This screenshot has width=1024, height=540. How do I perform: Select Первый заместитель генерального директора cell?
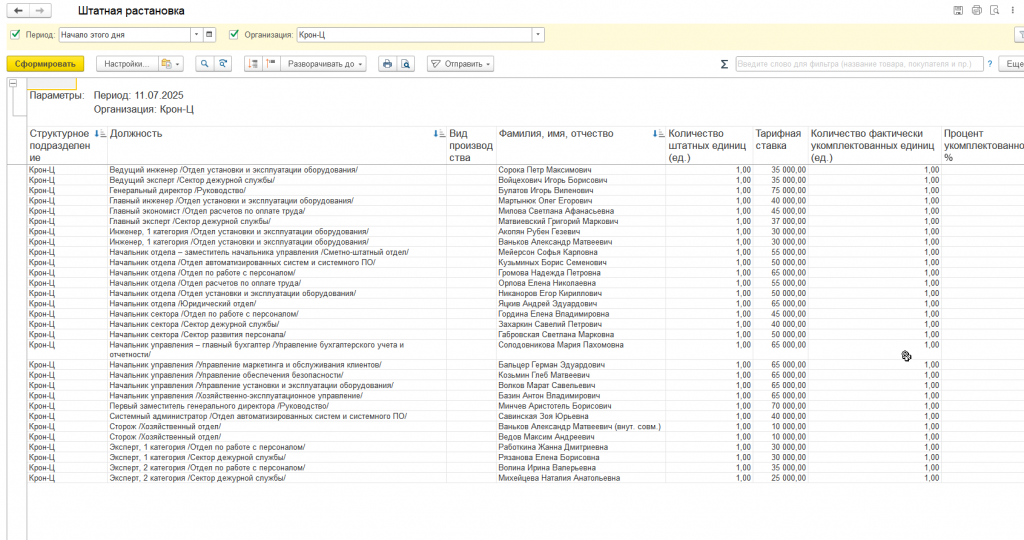(277, 406)
